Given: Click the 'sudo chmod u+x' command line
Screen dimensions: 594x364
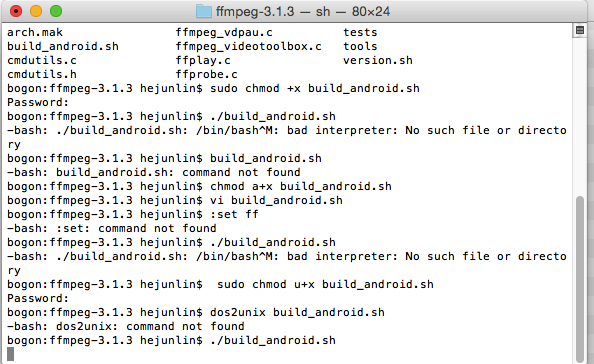Looking at the screenshot, I should [x=220, y=284].
